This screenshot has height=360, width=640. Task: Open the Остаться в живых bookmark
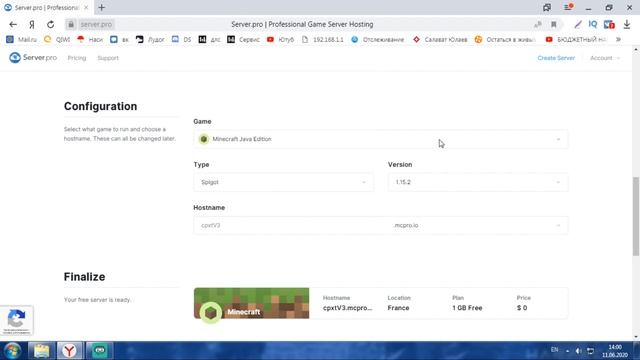tap(505, 40)
